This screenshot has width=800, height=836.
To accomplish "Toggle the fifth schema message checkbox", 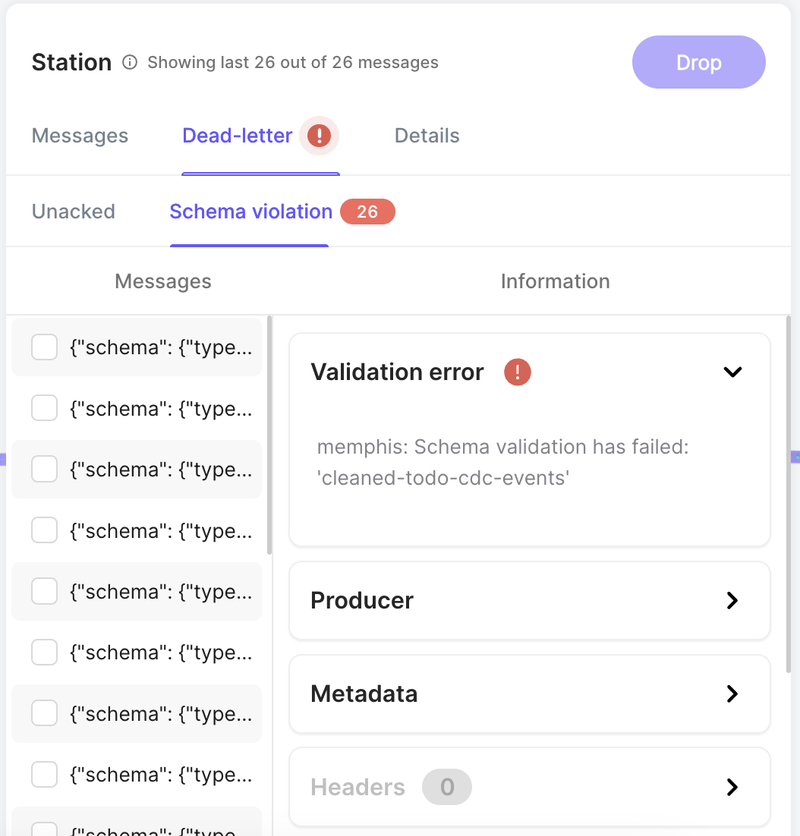I will (44, 591).
